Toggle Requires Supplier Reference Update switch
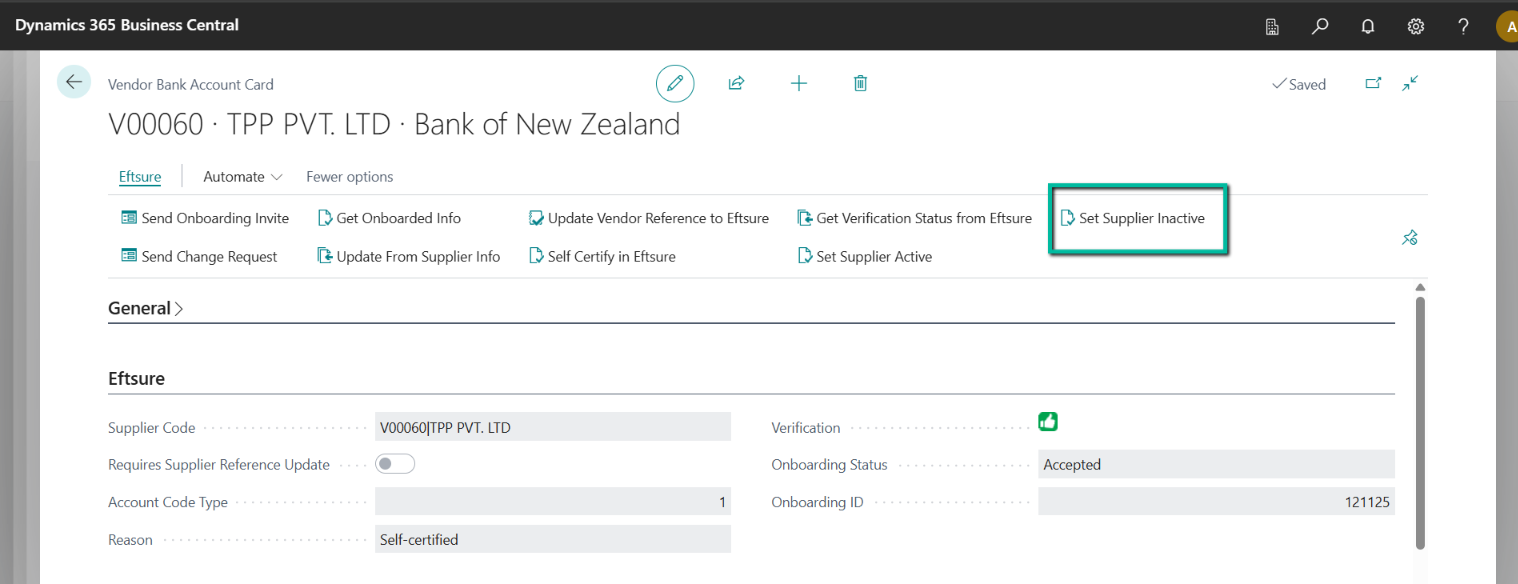This screenshot has height=584, width=1518. coord(395,464)
